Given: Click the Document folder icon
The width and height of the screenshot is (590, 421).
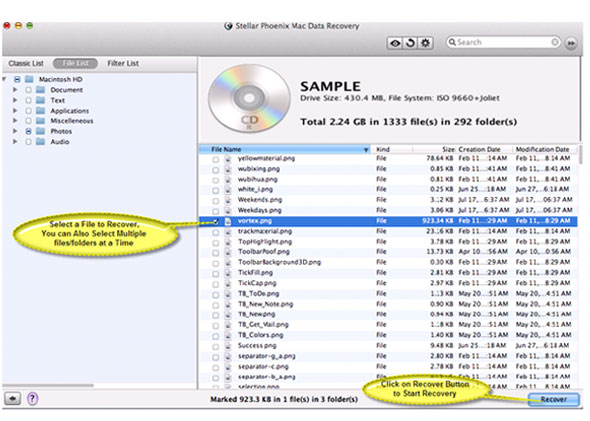Looking at the screenshot, I should (41, 90).
